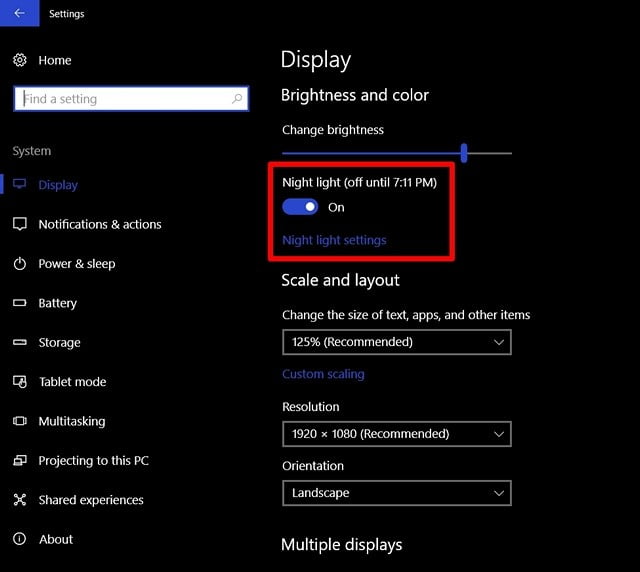
Task: Open the 125% text size dropdown
Action: pos(396,342)
